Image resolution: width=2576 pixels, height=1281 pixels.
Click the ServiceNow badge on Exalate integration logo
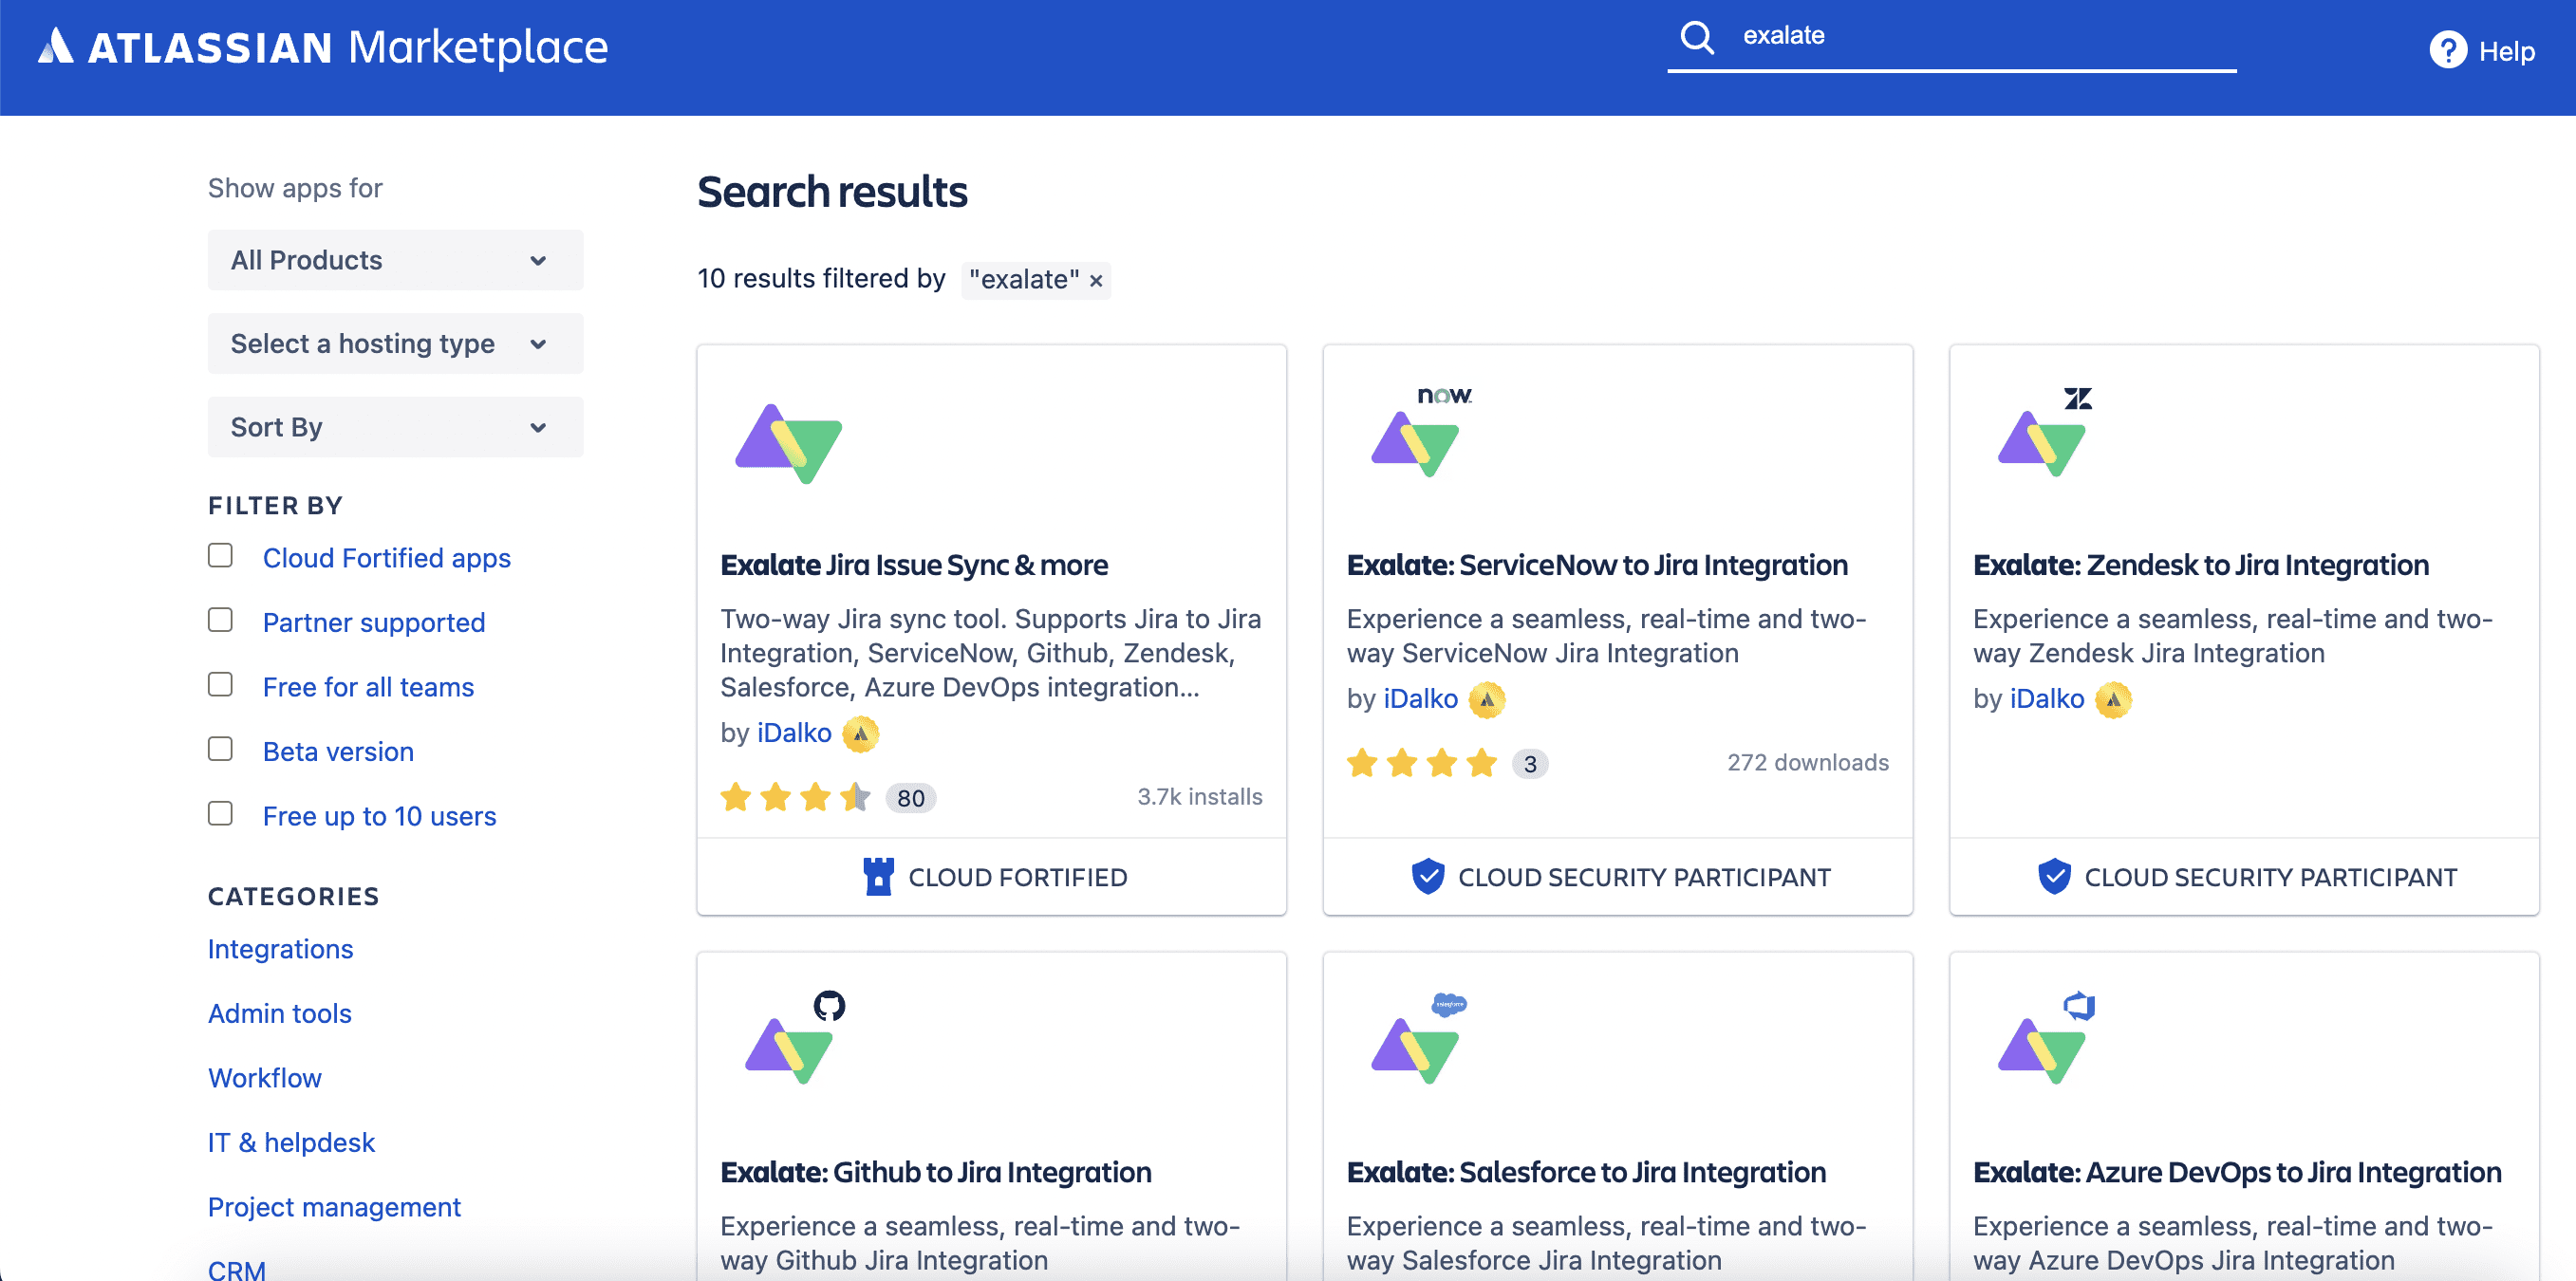pyautogui.click(x=1444, y=394)
